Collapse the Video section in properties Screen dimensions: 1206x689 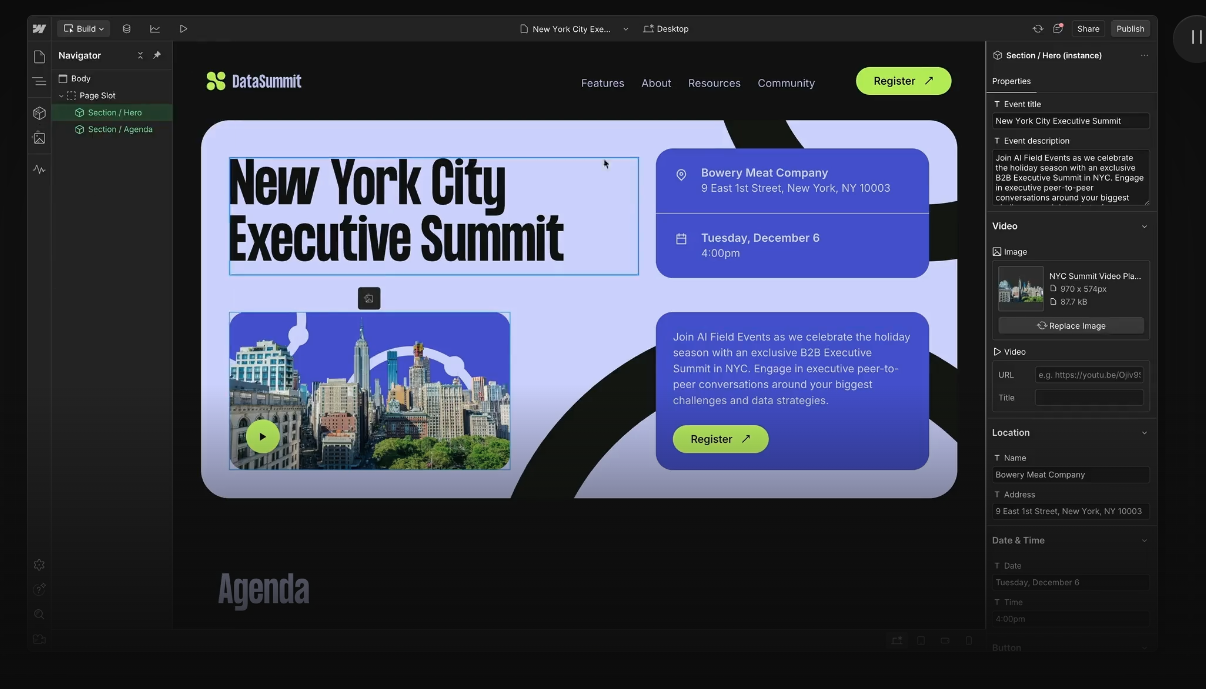click(1144, 226)
